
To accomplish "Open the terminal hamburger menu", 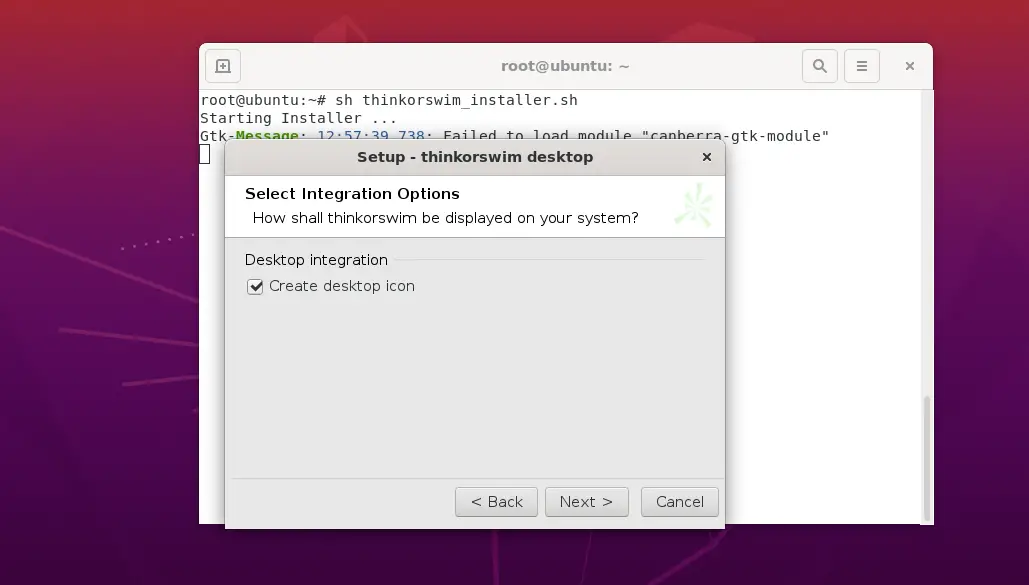I will pos(862,66).
